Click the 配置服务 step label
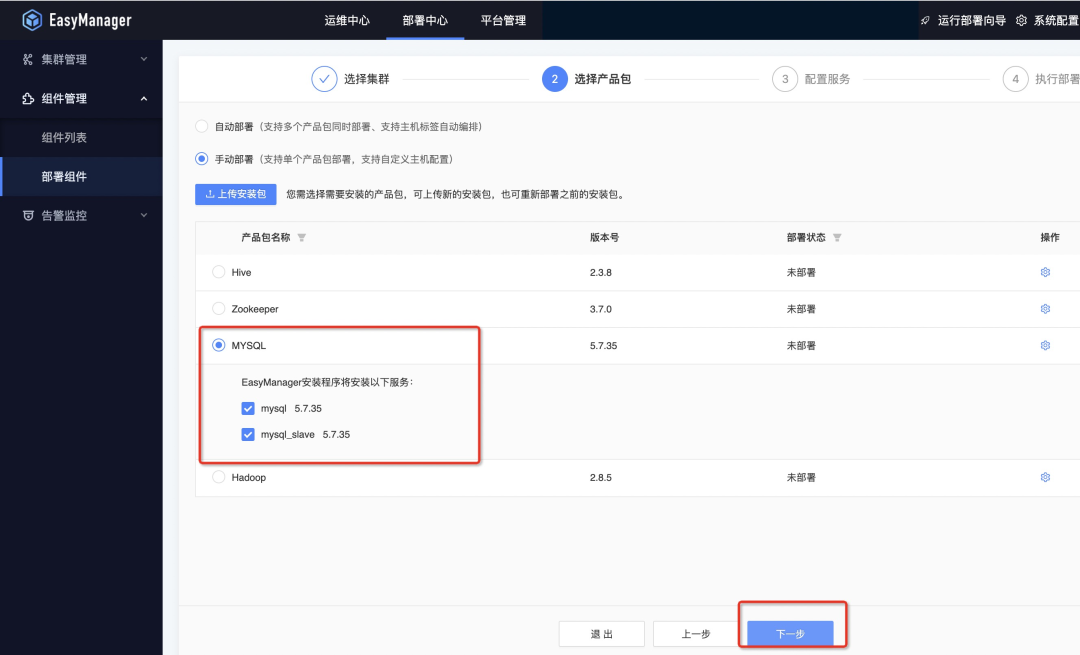The width and height of the screenshot is (1080, 655). pyautogui.click(x=827, y=79)
